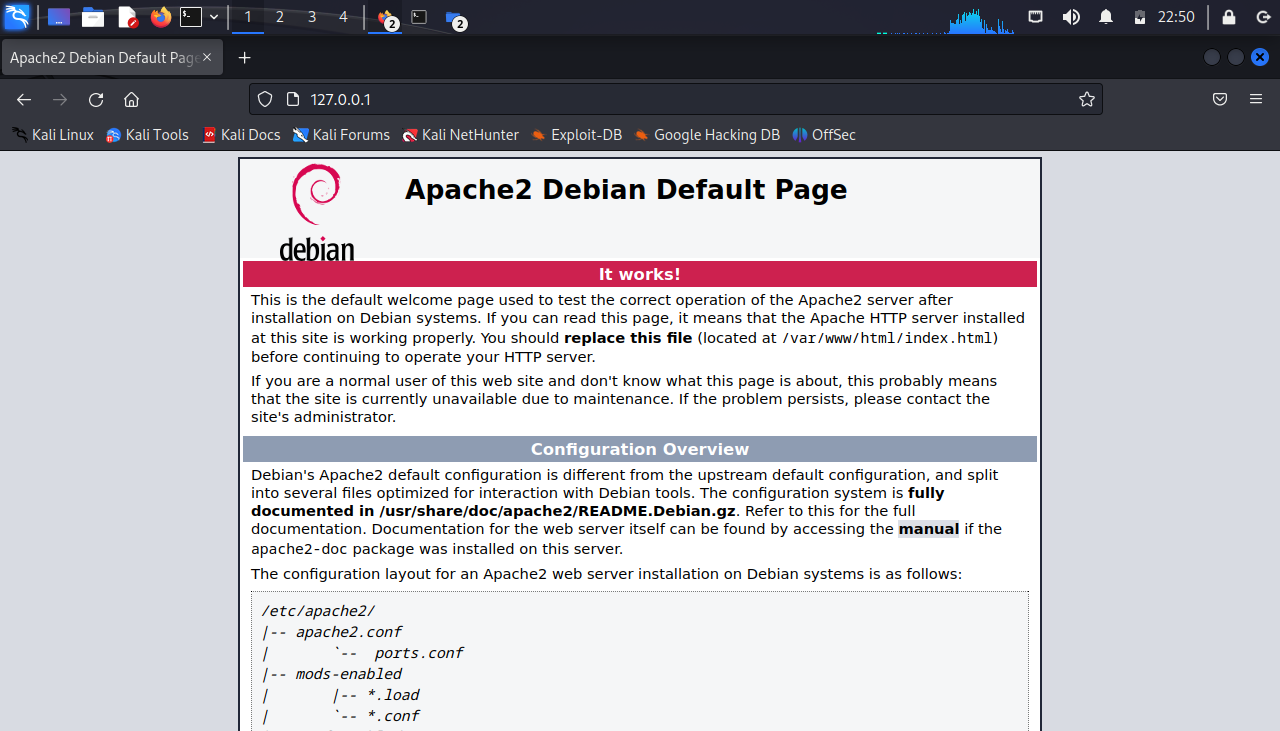Select the Firefox taskbar window group

(x=386, y=17)
